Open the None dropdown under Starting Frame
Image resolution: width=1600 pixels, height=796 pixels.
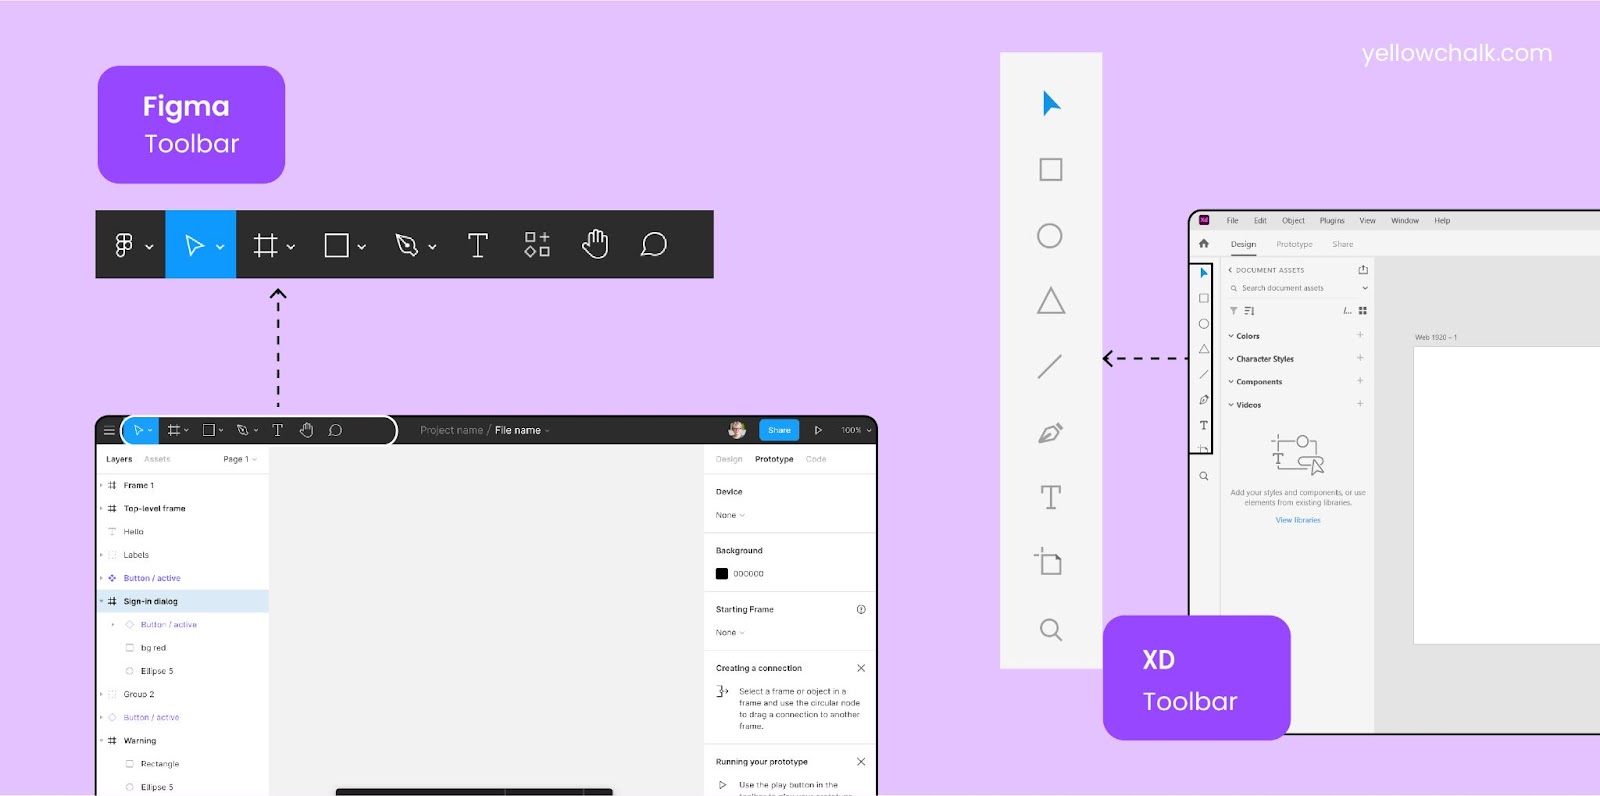point(730,632)
